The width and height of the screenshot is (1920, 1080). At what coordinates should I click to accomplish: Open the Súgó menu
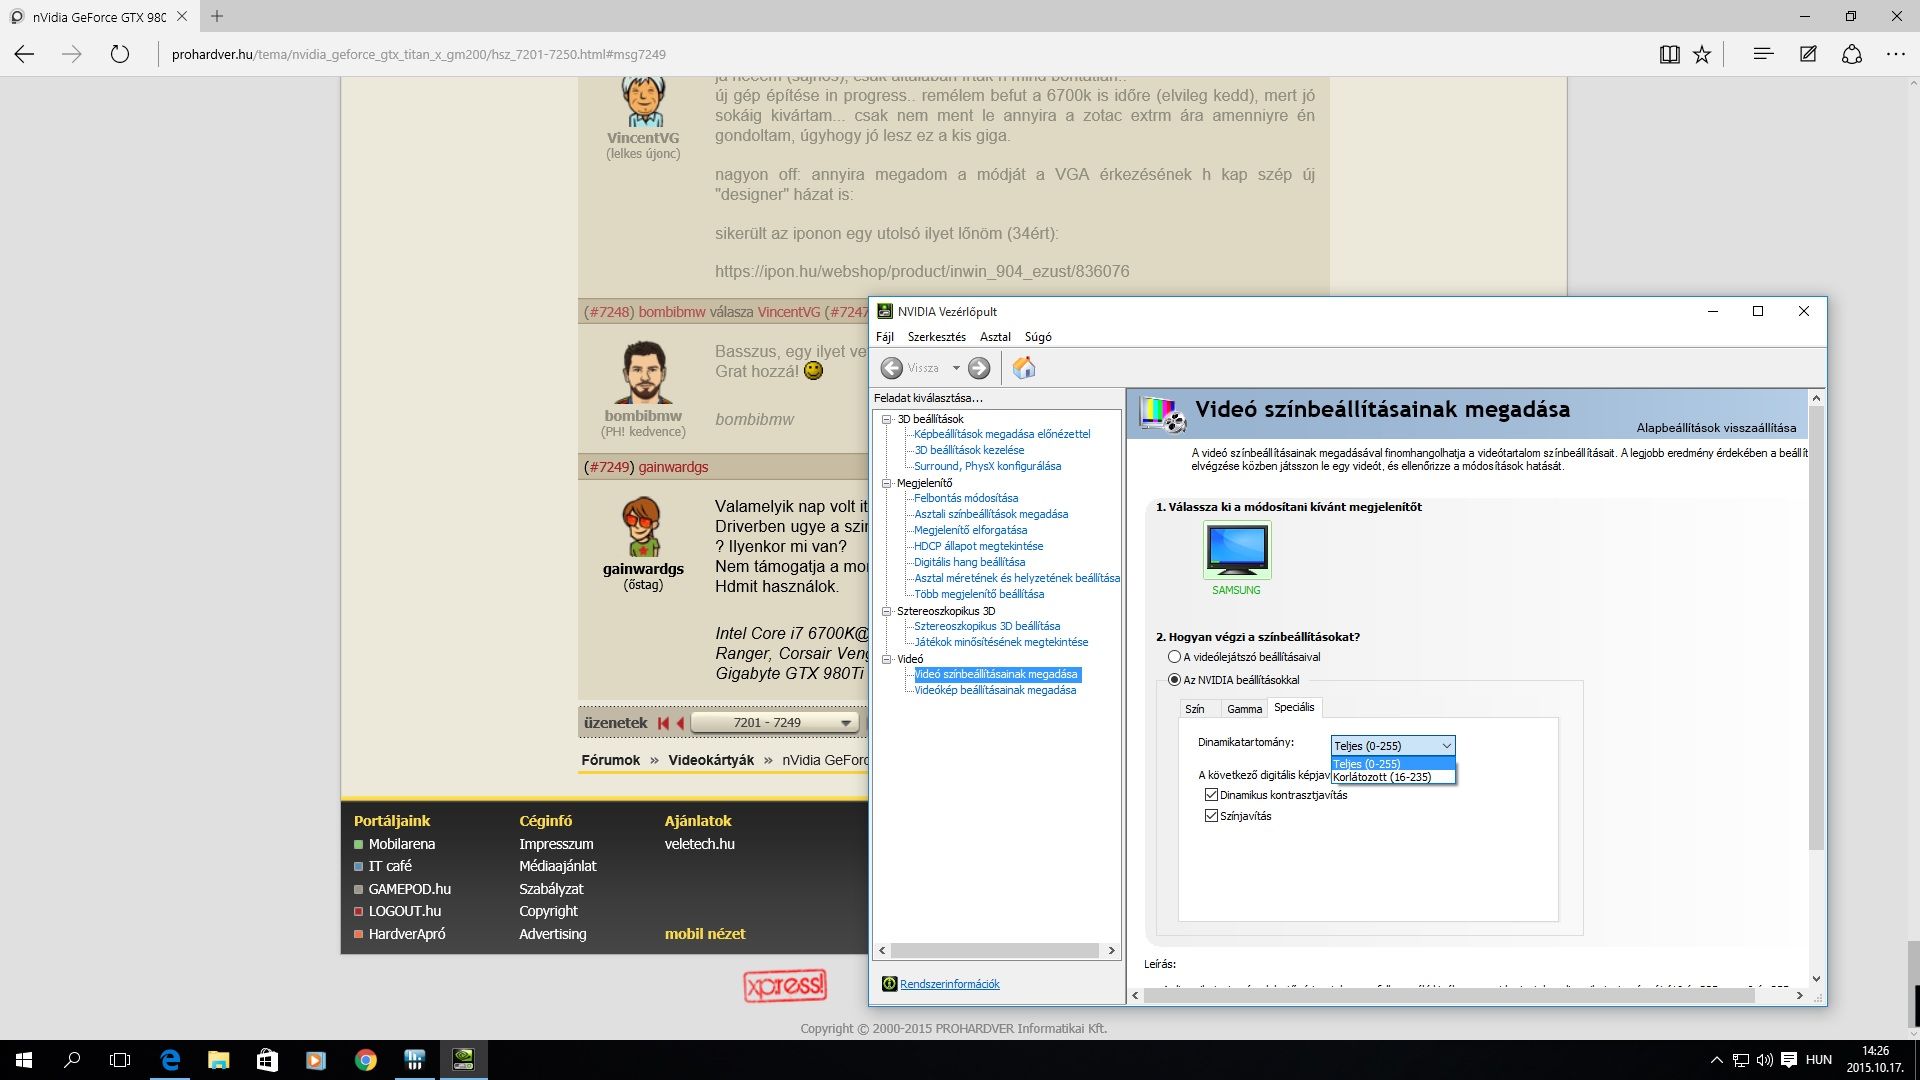click(x=1038, y=337)
